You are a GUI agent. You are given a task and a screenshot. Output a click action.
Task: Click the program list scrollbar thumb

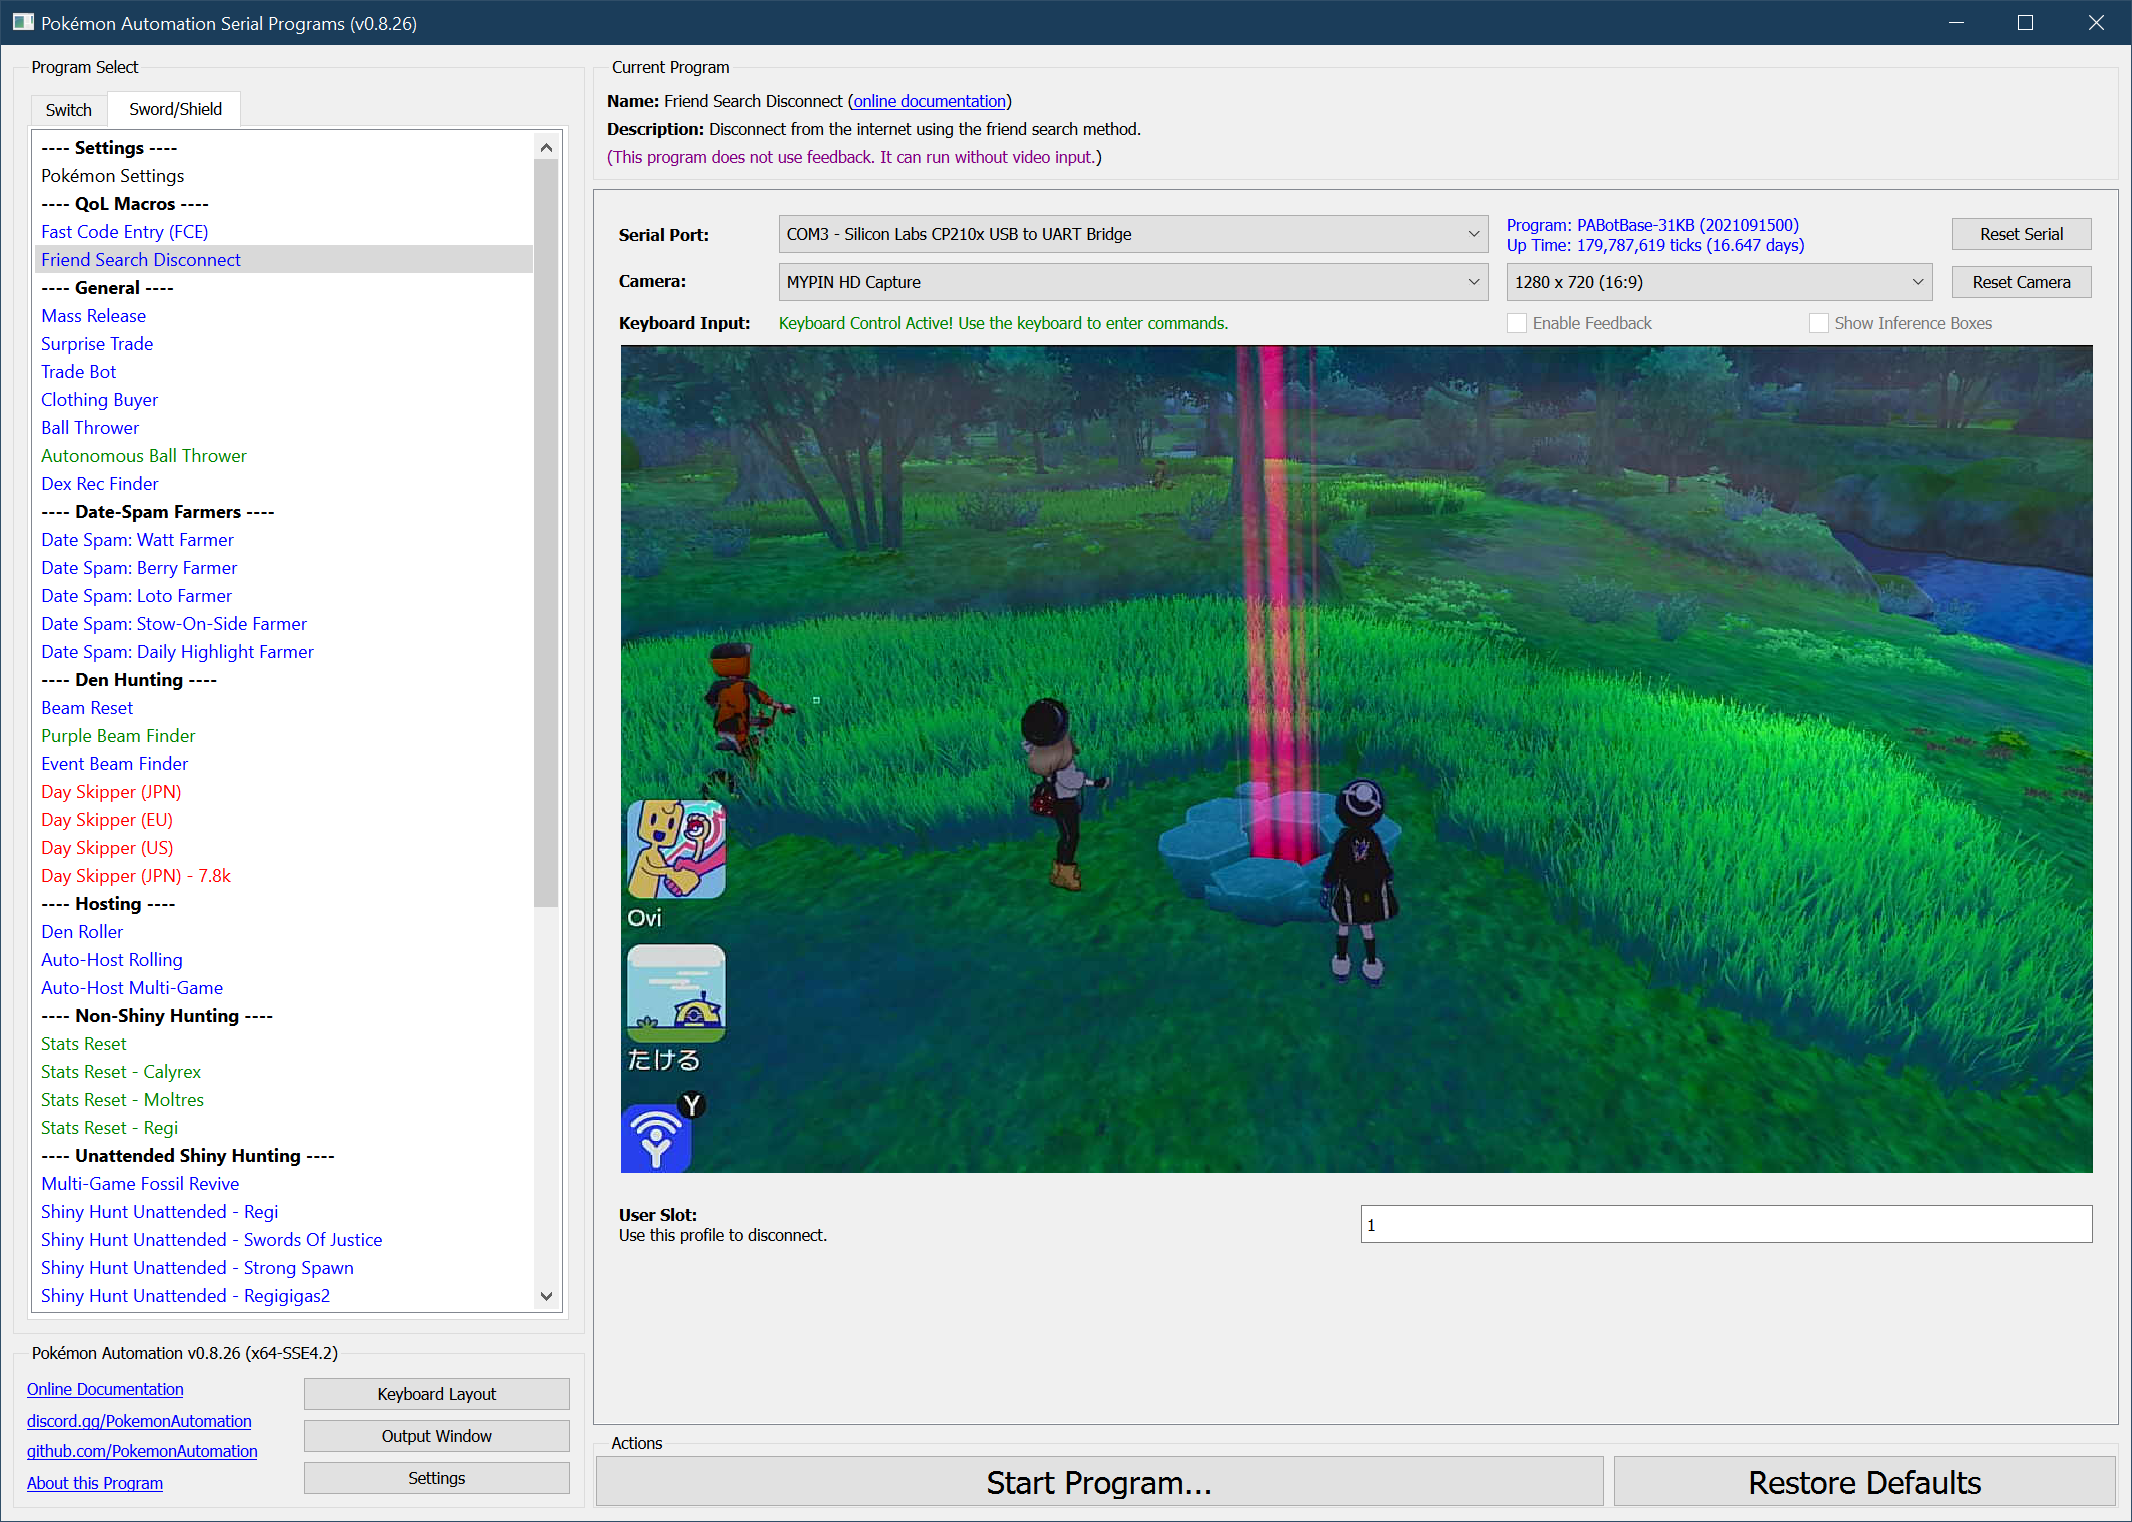546,530
